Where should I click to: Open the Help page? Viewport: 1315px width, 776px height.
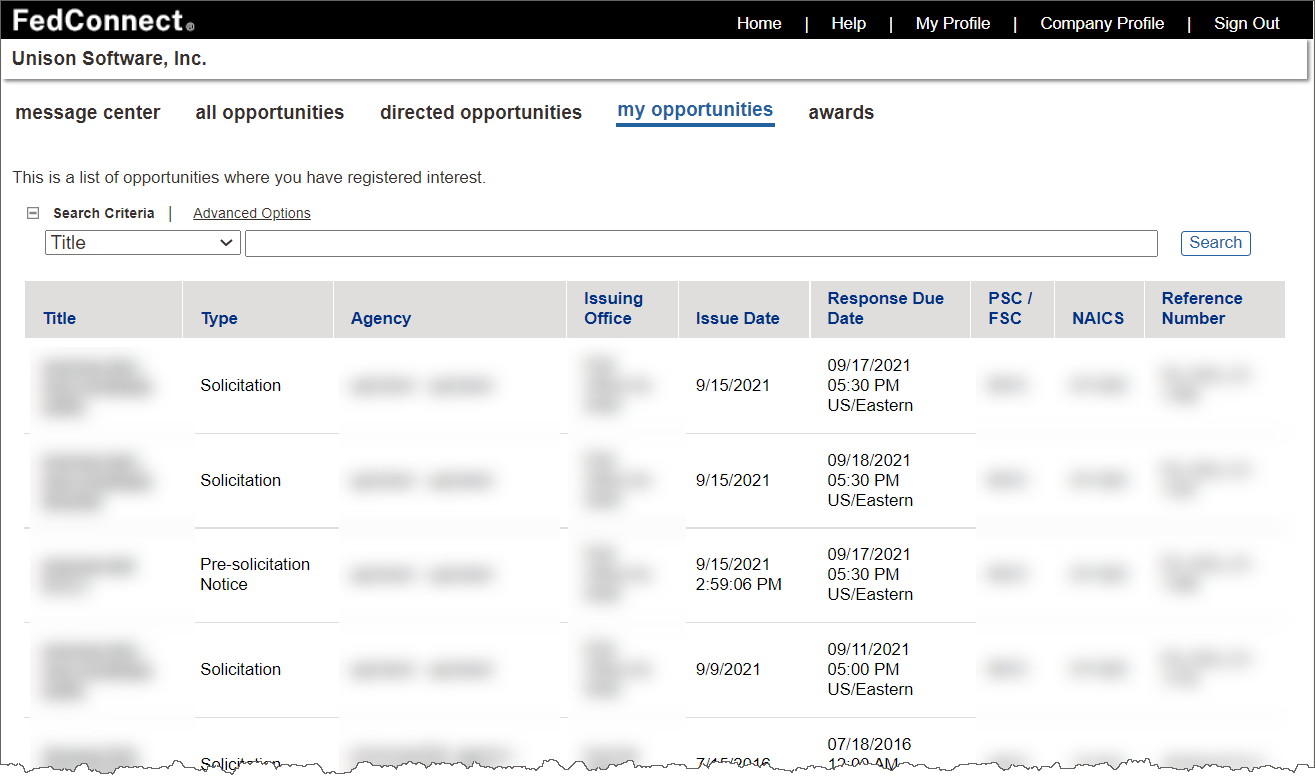point(848,23)
